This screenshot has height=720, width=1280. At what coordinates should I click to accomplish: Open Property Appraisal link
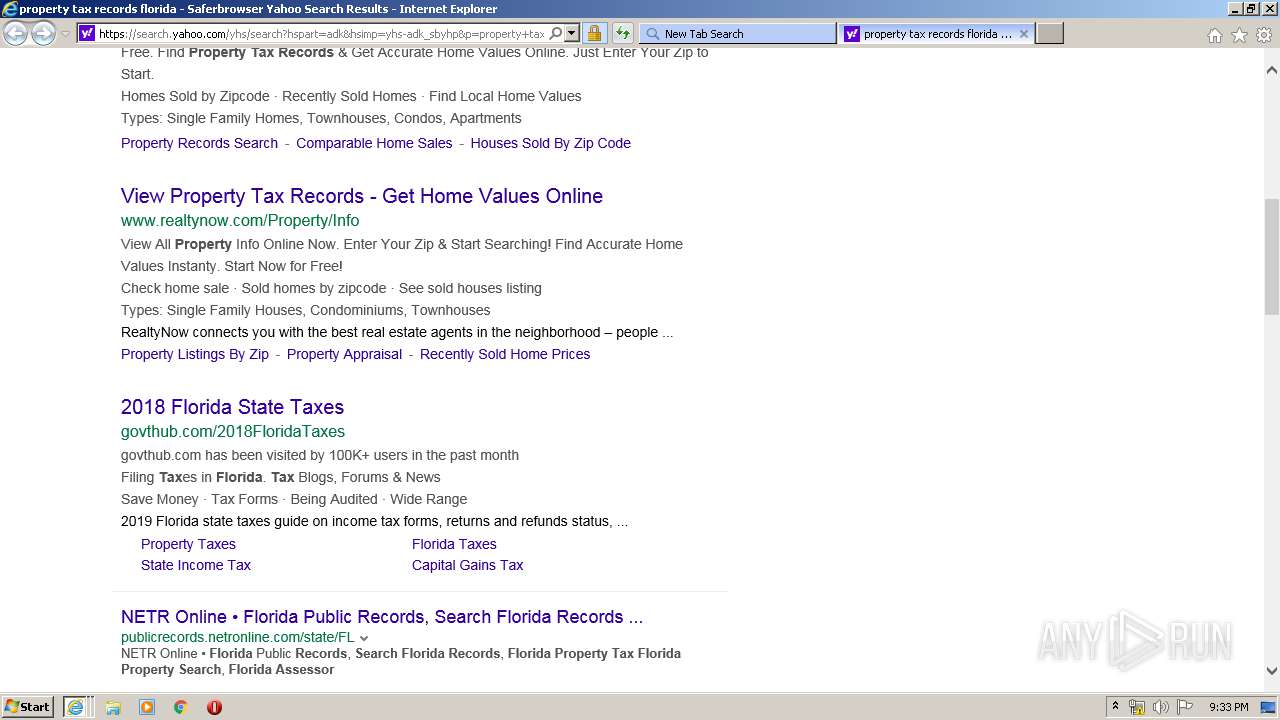coord(344,354)
